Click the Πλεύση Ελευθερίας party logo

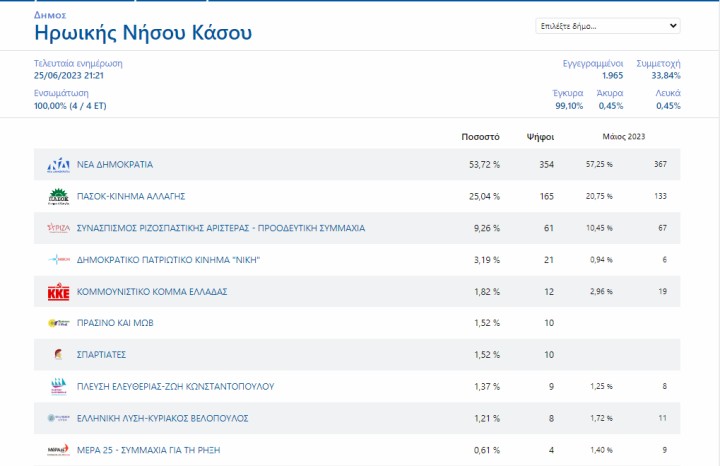[58, 387]
